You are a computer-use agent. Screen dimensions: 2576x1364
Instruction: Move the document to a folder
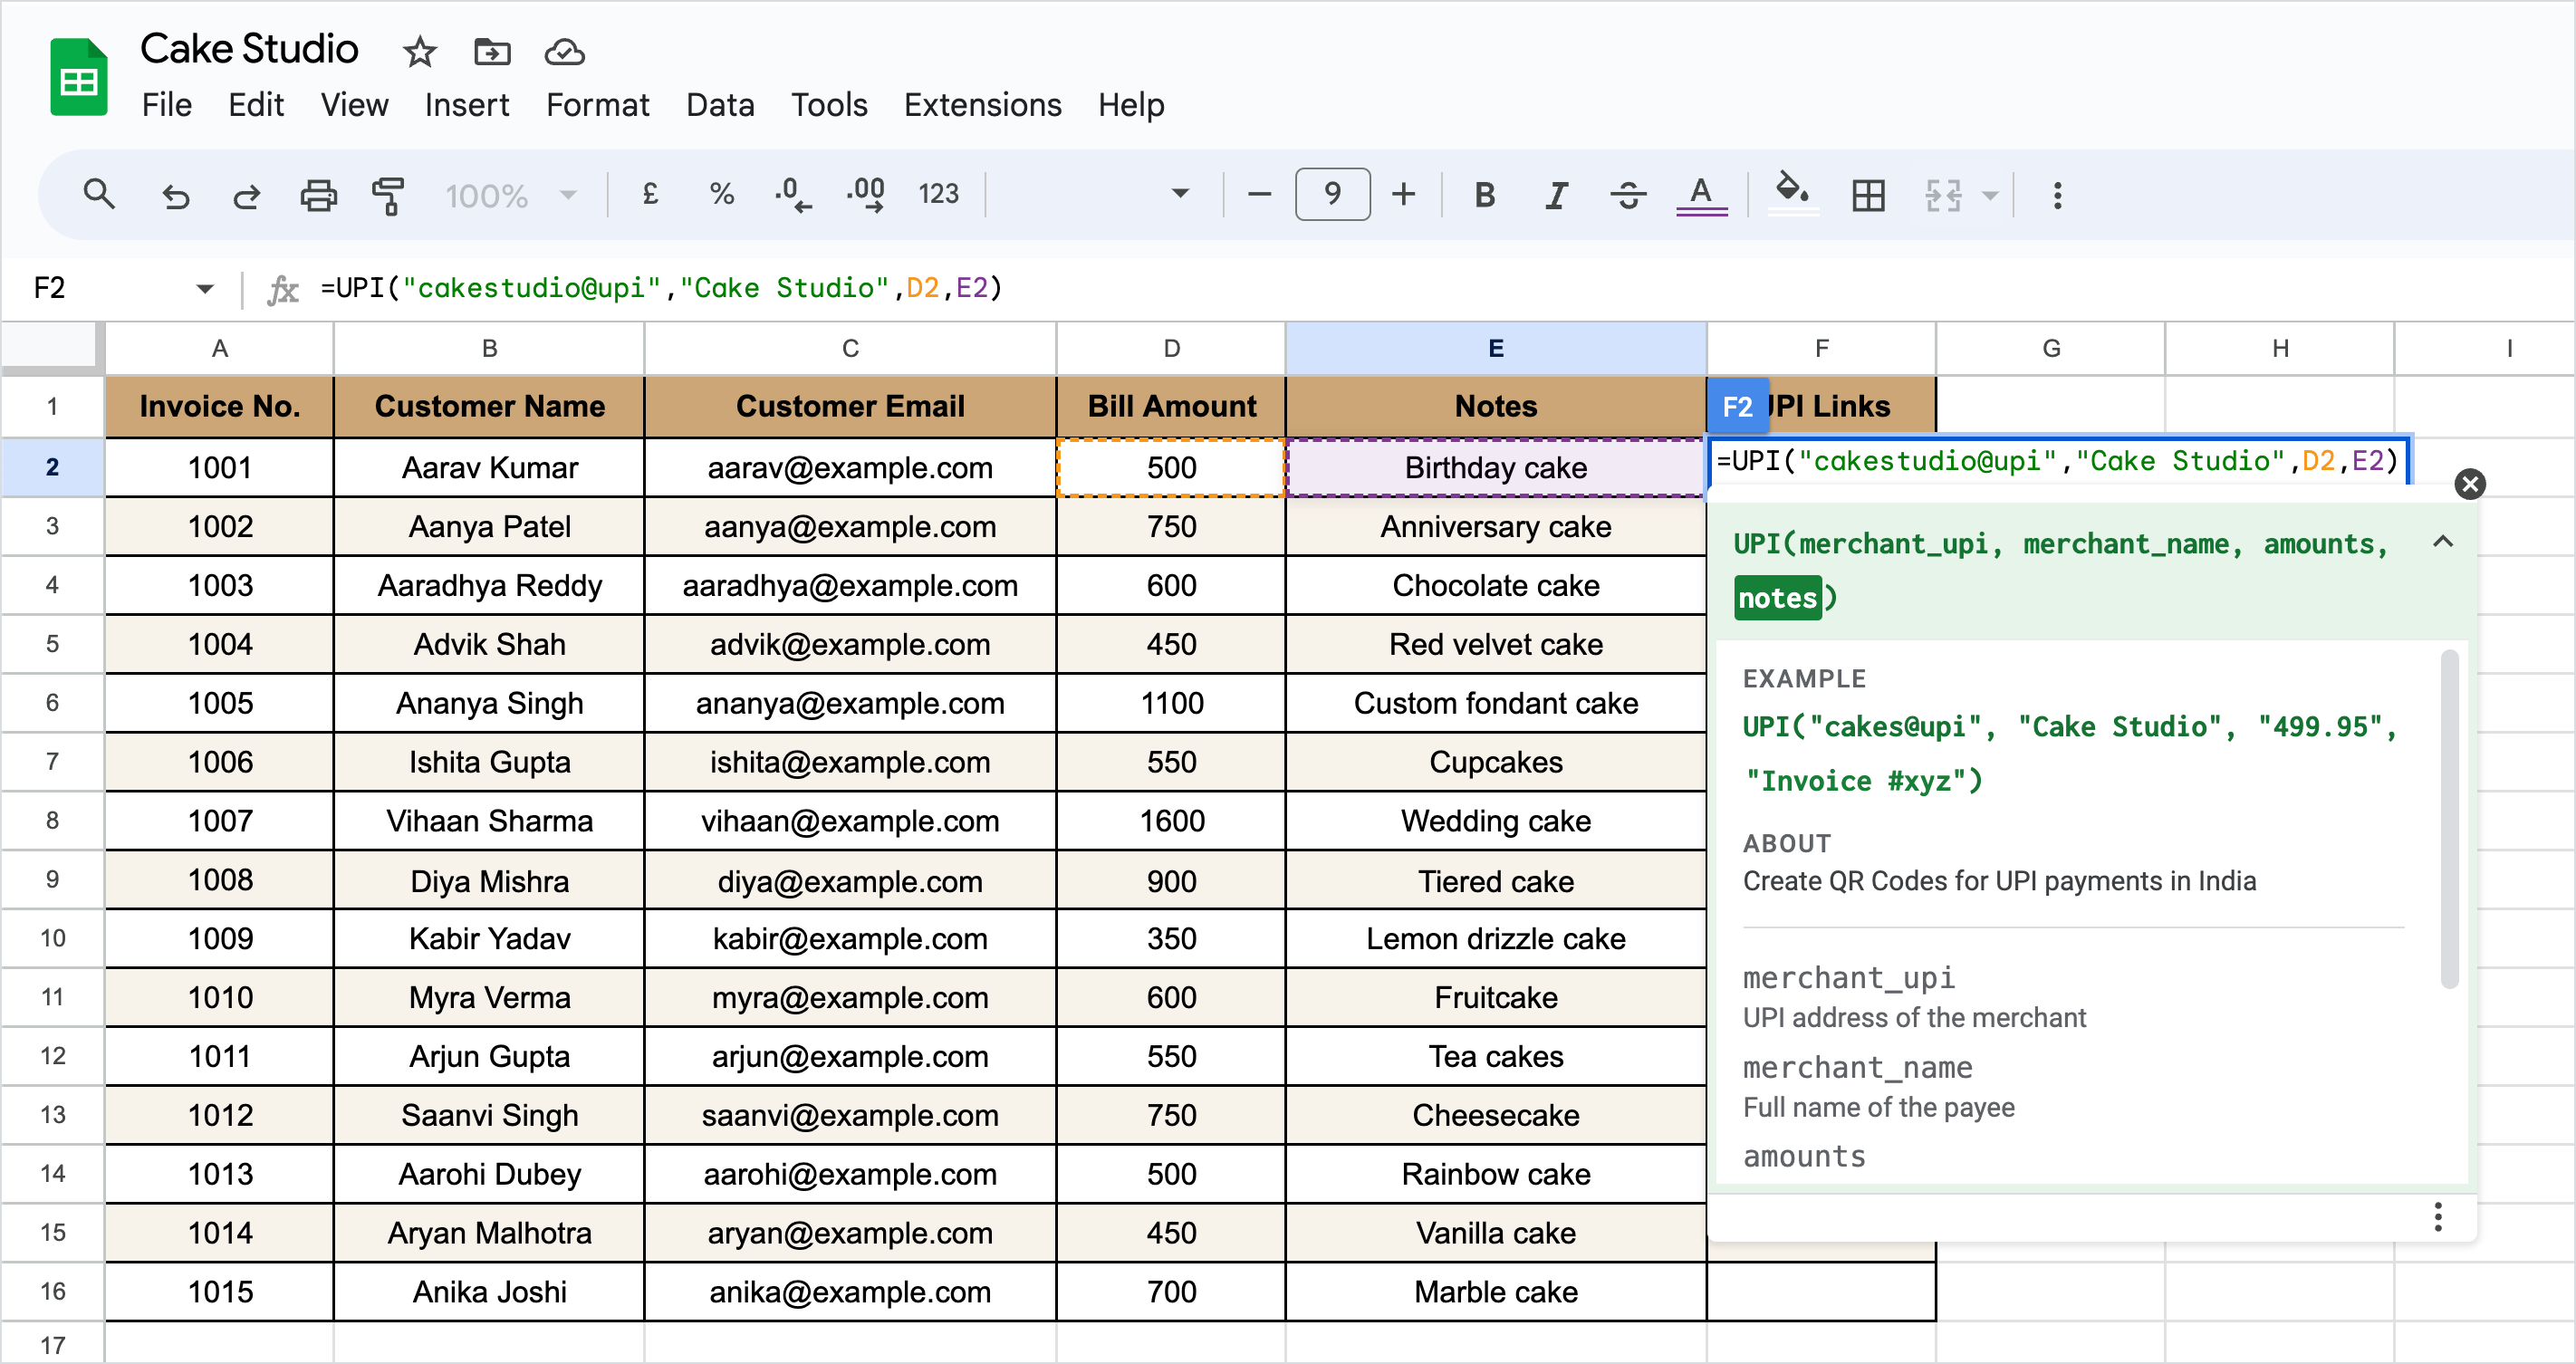(491, 51)
